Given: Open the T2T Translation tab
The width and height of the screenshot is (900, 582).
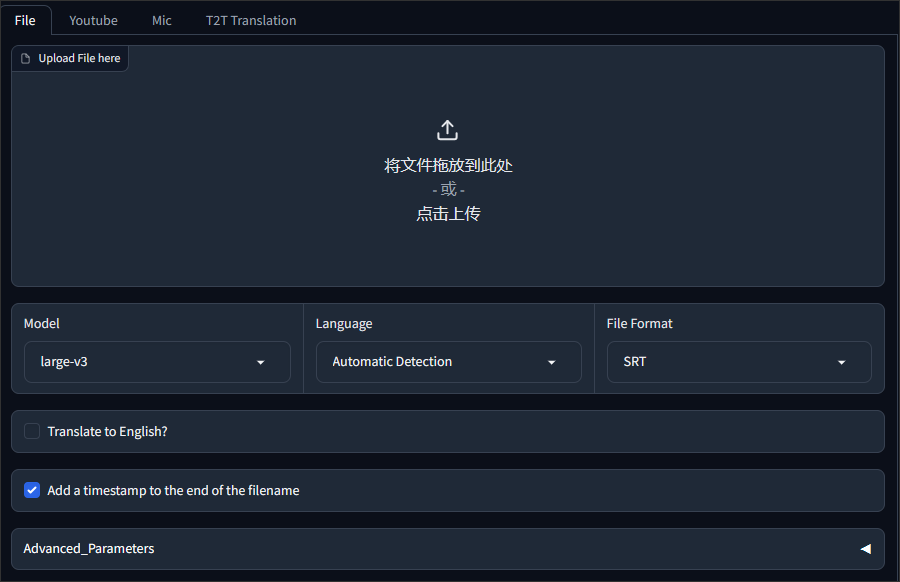Looking at the screenshot, I should coord(251,21).
